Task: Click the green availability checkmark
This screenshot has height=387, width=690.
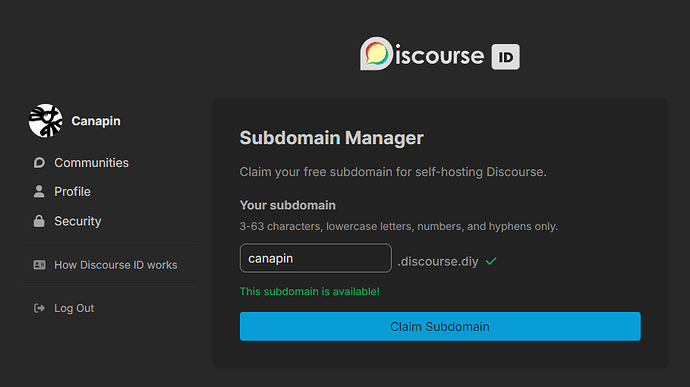Action: [491, 262]
